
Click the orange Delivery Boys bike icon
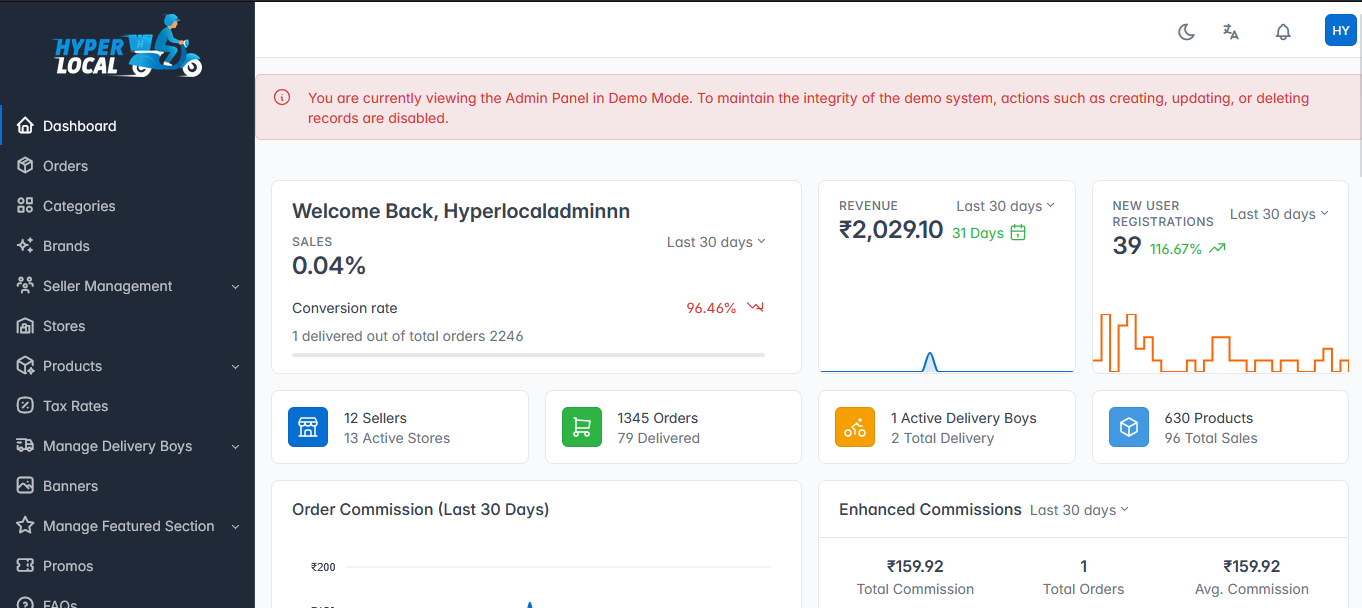click(x=855, y=427)
